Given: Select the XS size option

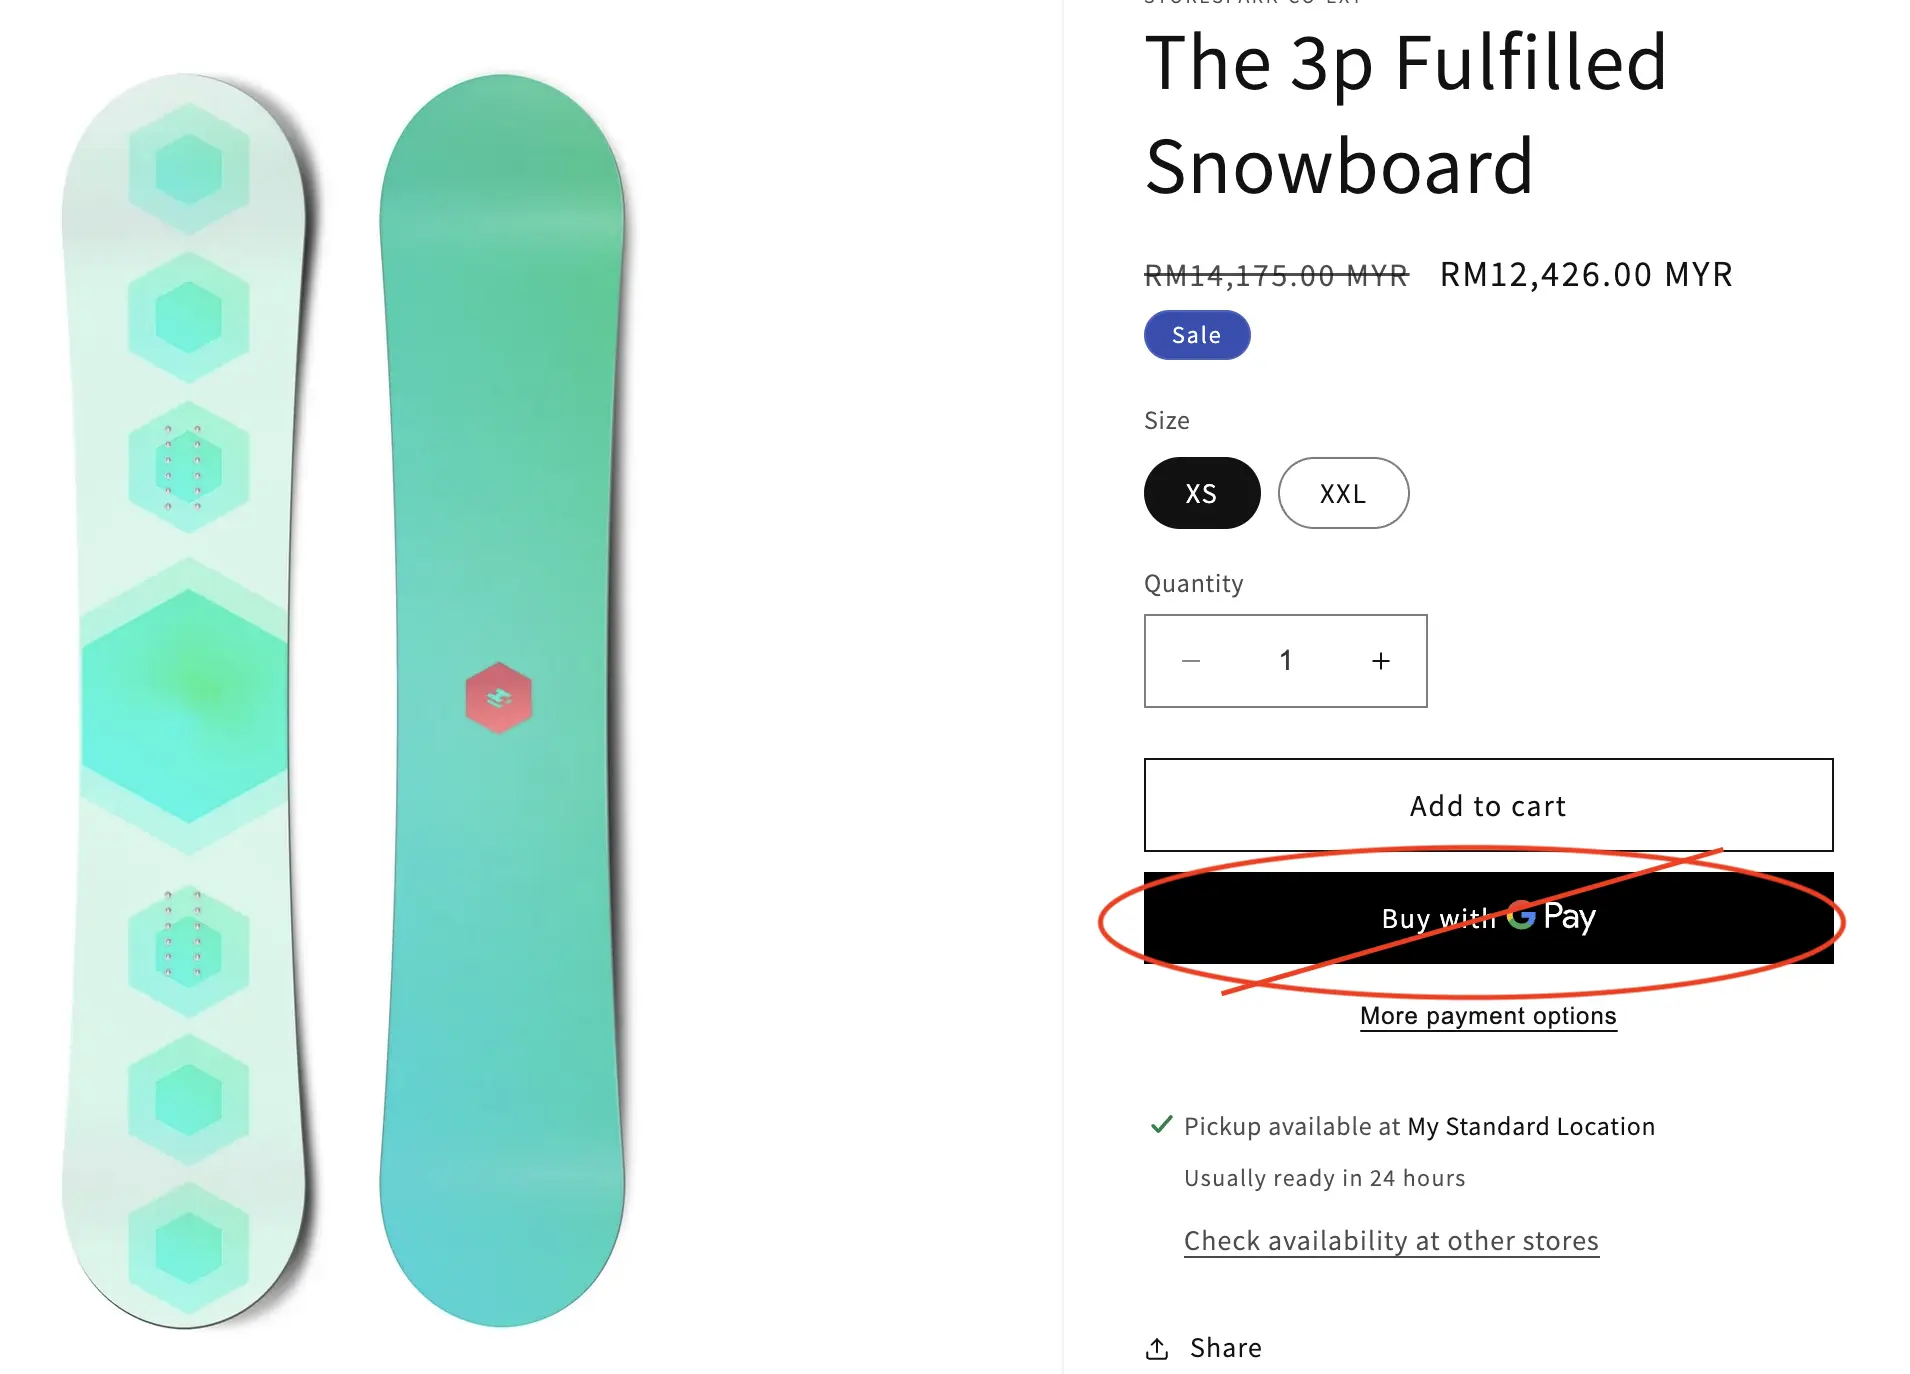Looking at the screenshot, I should [1201, 492].
